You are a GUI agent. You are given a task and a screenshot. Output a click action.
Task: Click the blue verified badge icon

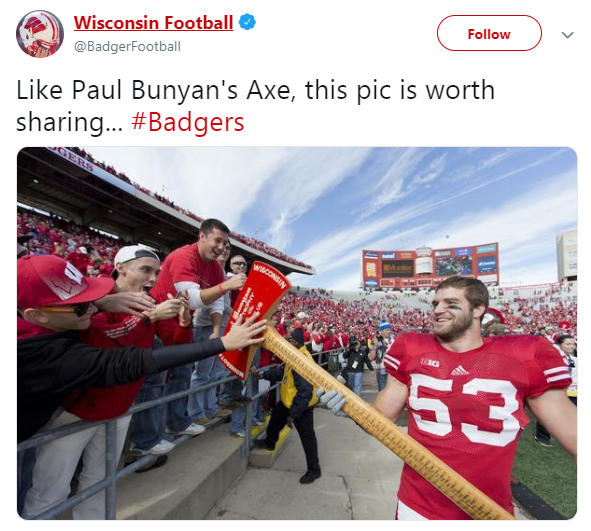[248, 22]
